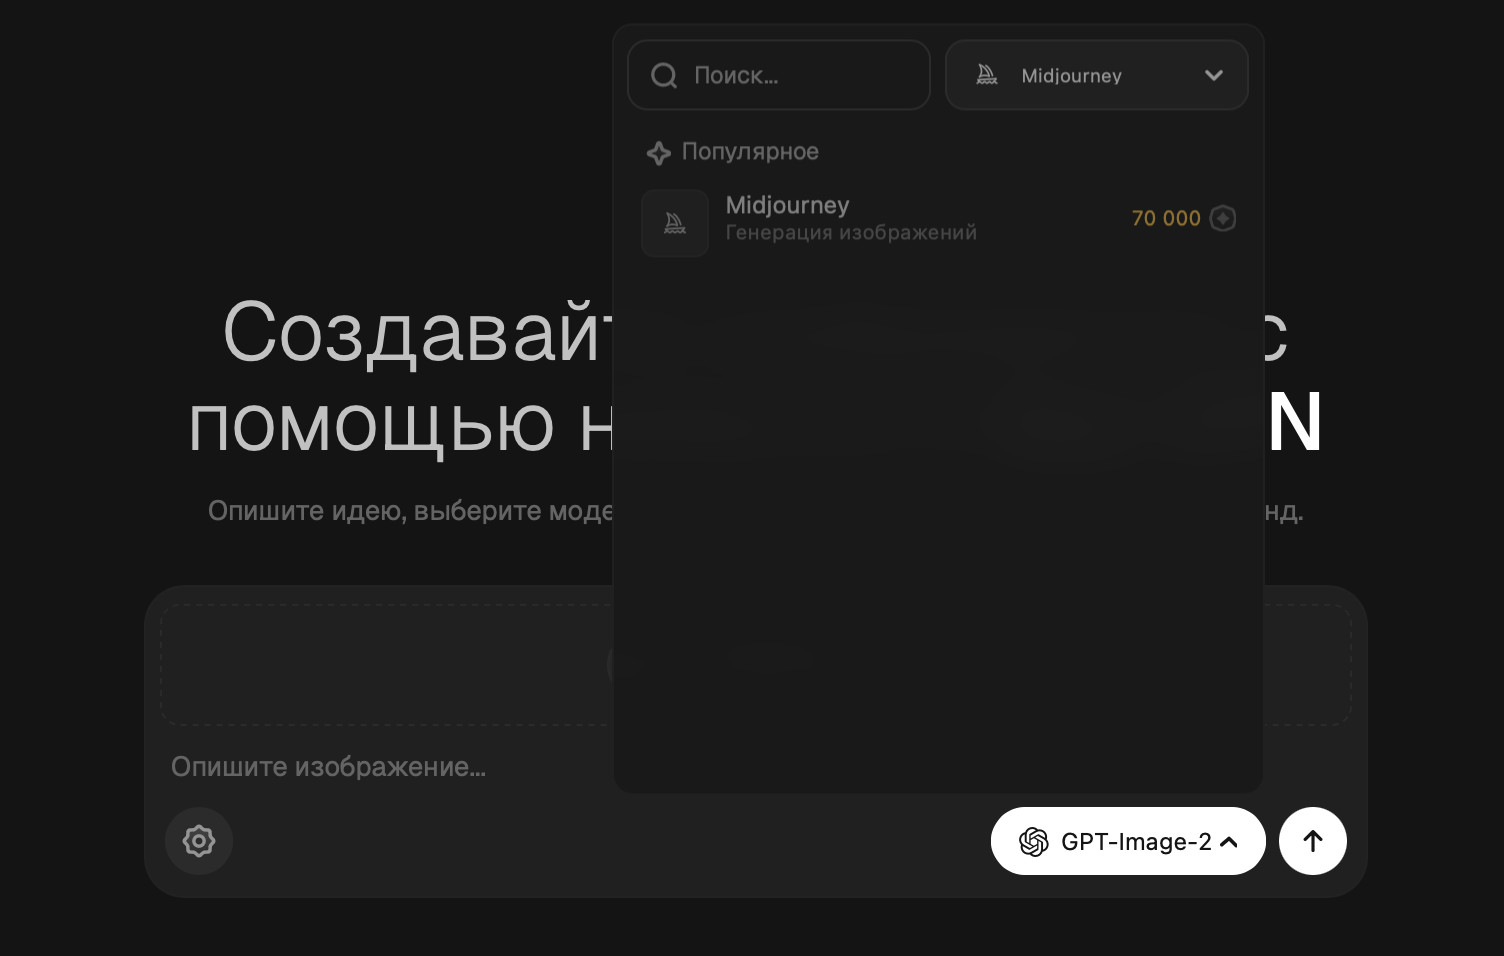Open the generation settings gear
This screenshot has height=956, width=1504.
[x=199, y=841]
